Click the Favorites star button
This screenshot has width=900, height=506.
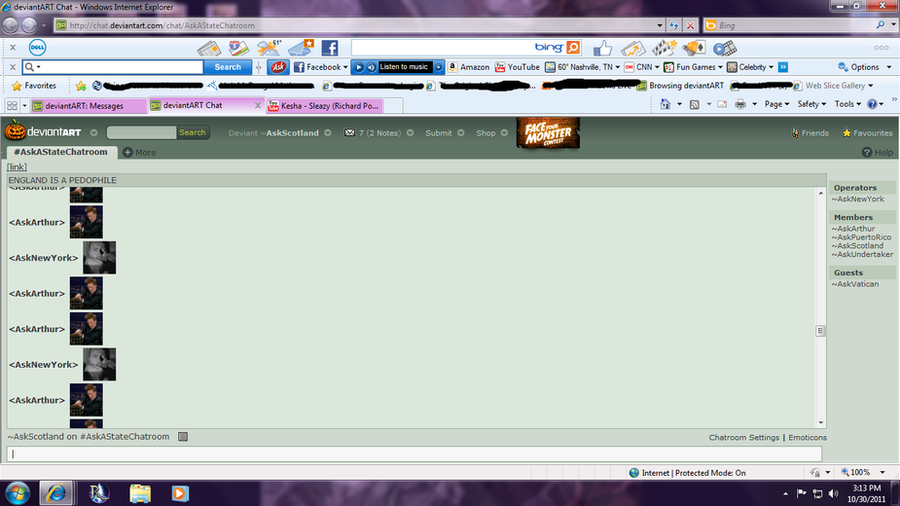[34, 85]
